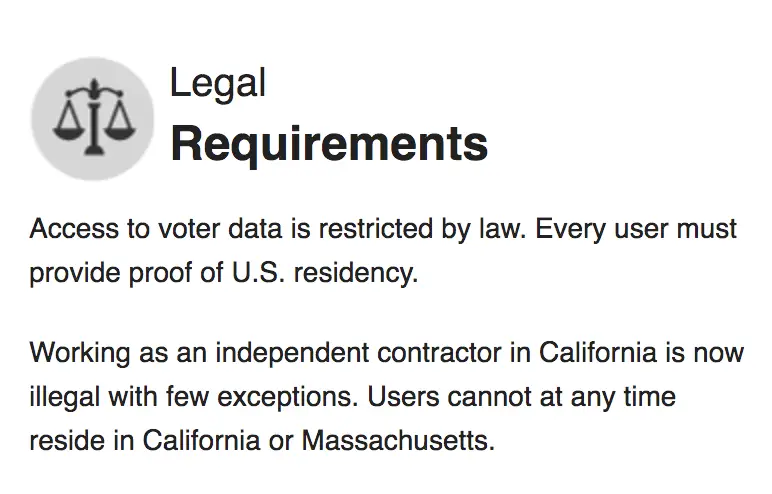Click 'Users cannot at any time' phrase
The image size is (772, 494).
(x=521, y=397)
